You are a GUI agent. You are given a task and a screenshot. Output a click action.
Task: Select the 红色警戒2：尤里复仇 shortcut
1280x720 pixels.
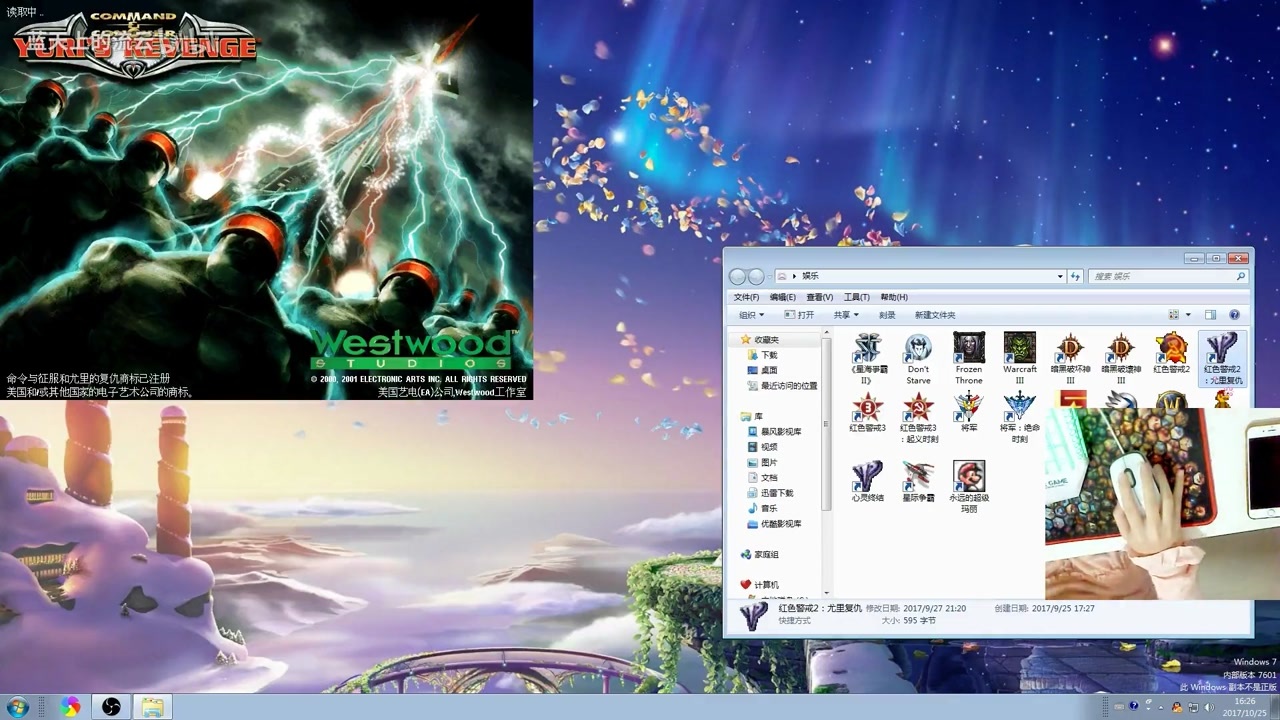(x=1222, y=358)
